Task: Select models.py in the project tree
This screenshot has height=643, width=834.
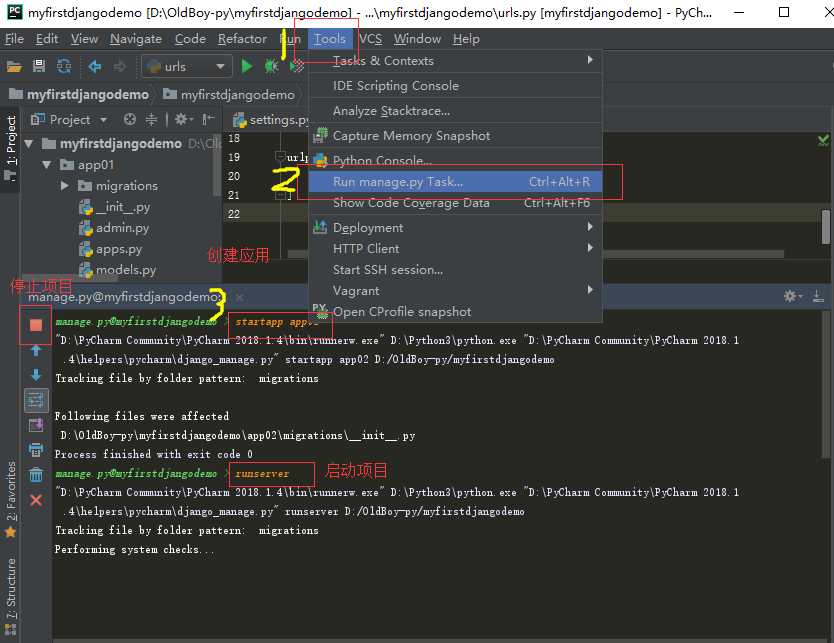Action: click(x=126, y=270)
